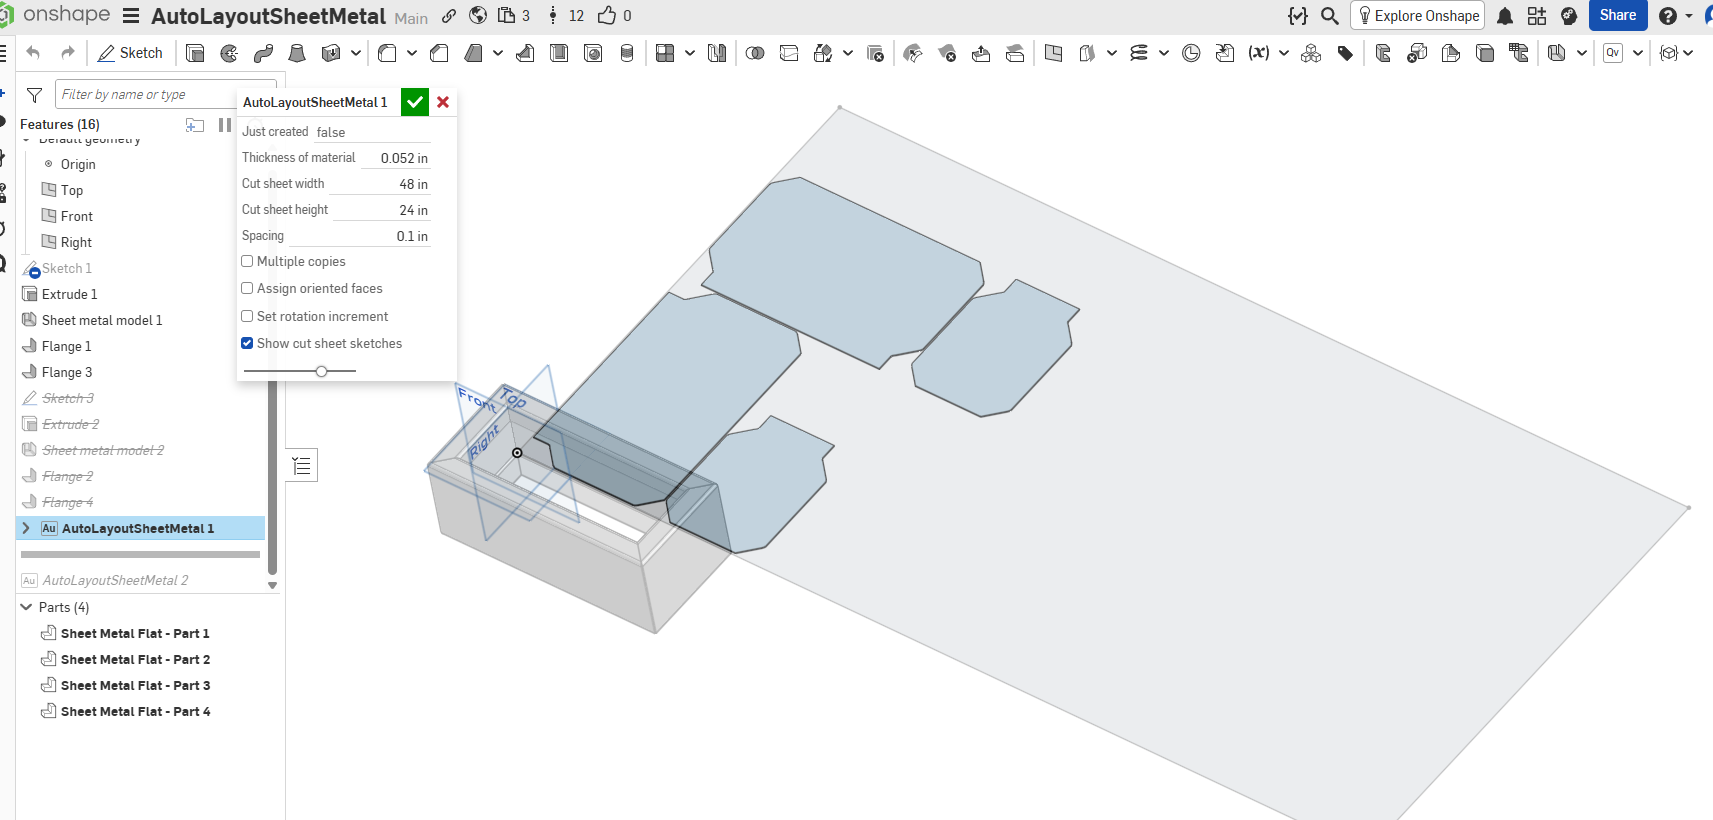The image size is (1713, 820).
Task: Click the like thumbs-up icon
Action: 607,15
